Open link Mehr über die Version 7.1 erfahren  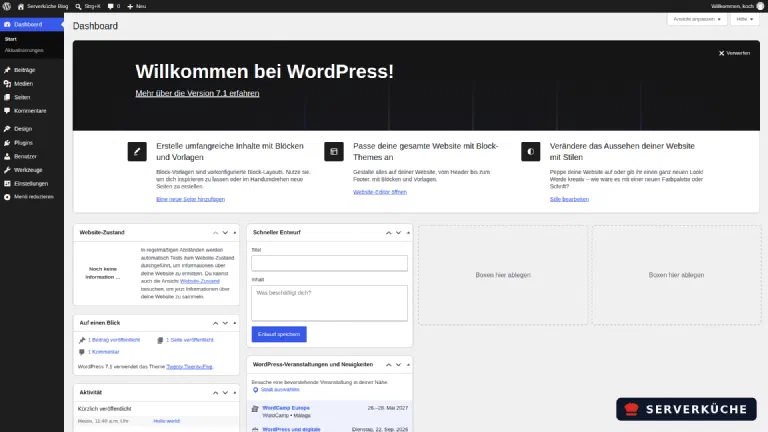(x=197, y=93)
